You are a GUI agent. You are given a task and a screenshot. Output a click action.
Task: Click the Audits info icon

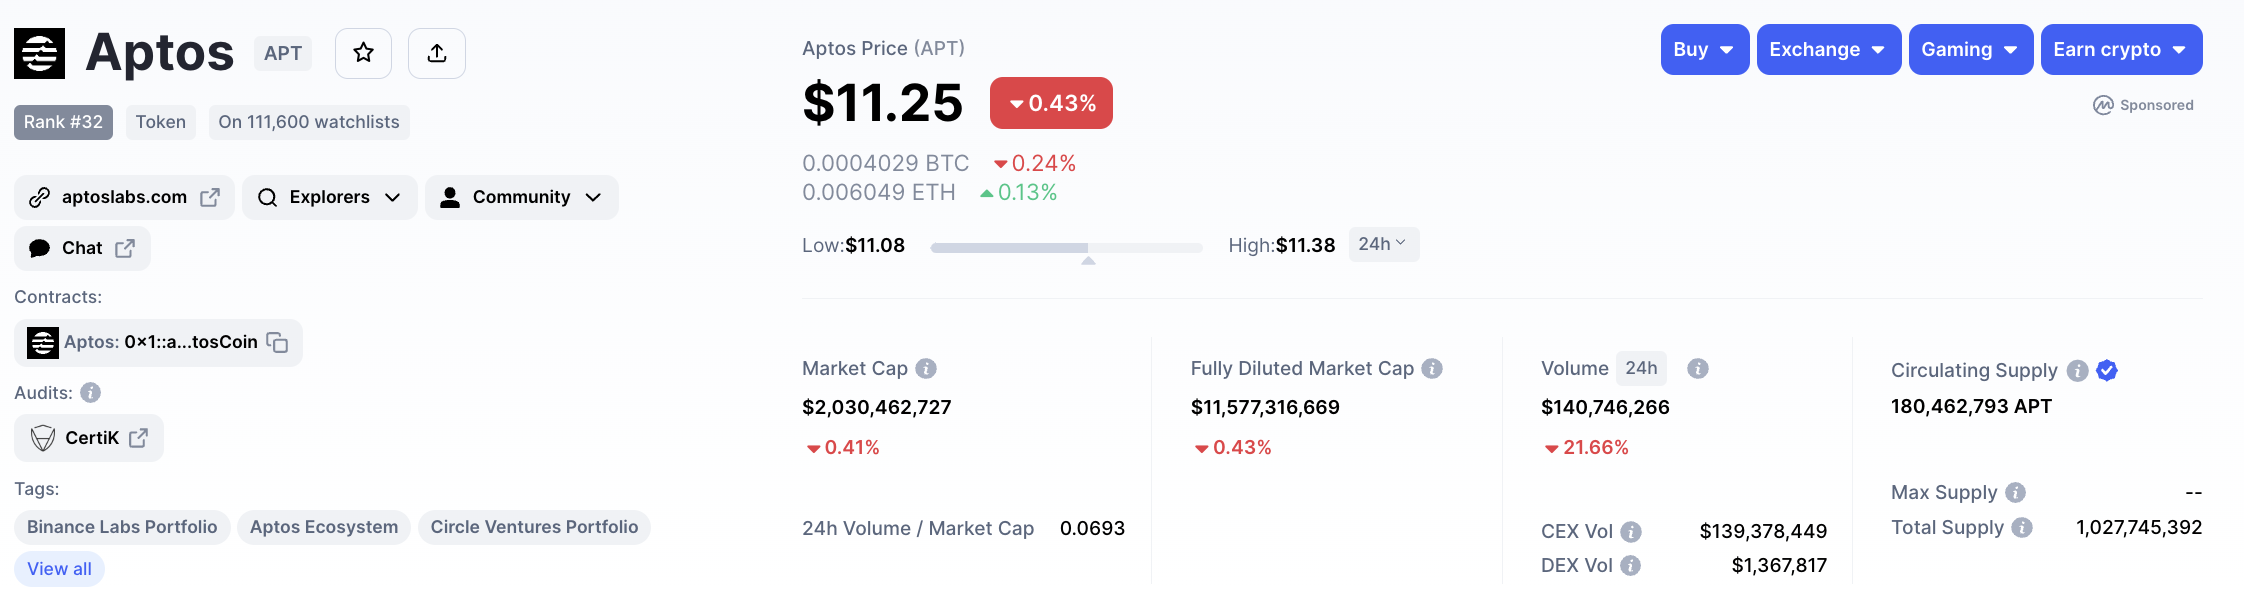click(x=90, y=393)
